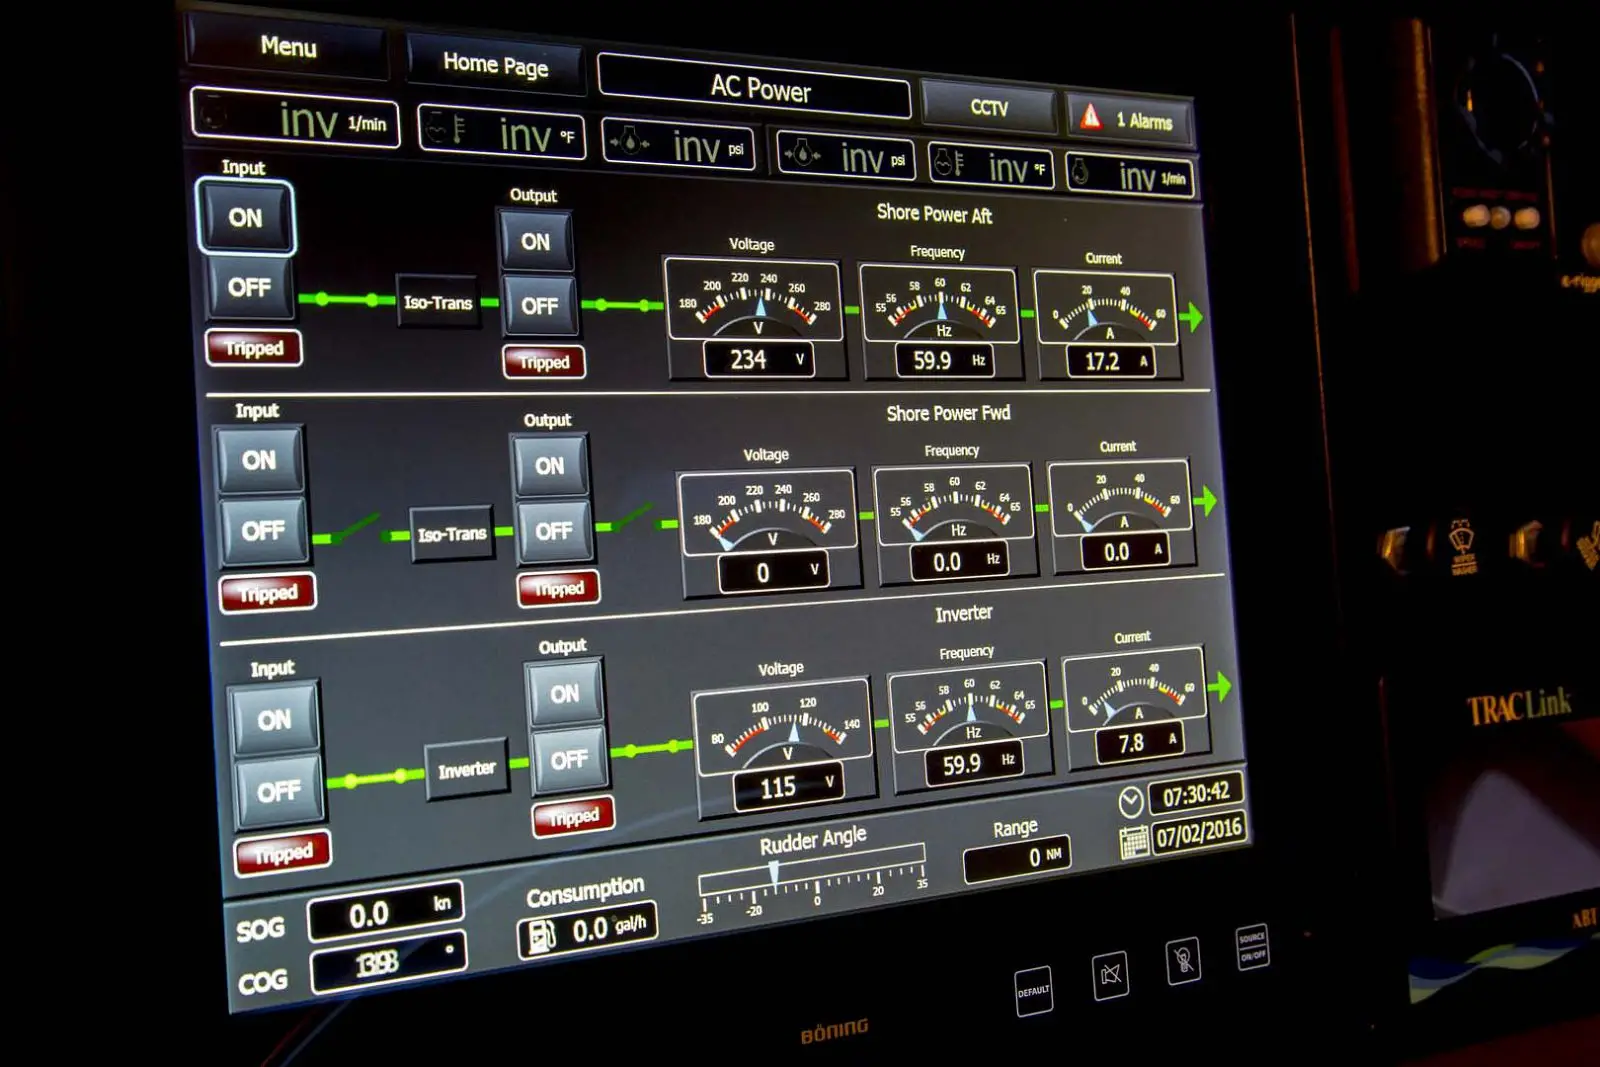Open the alarms warning triangle icon
The height and width of the screenshot is (1067, 1600).
(1091, 118)
